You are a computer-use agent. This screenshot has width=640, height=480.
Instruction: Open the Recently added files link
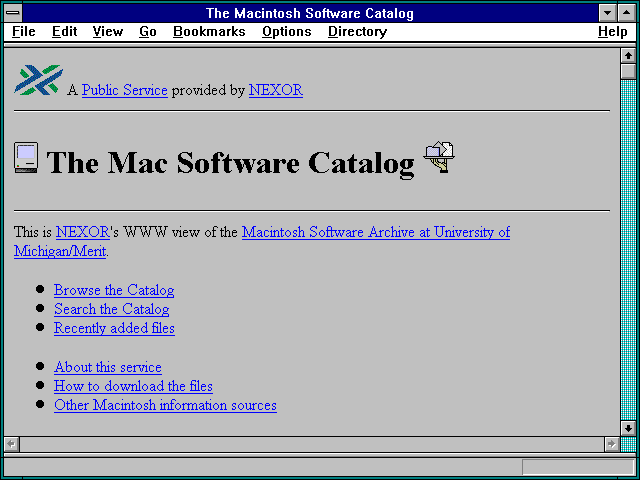[114, 328]
